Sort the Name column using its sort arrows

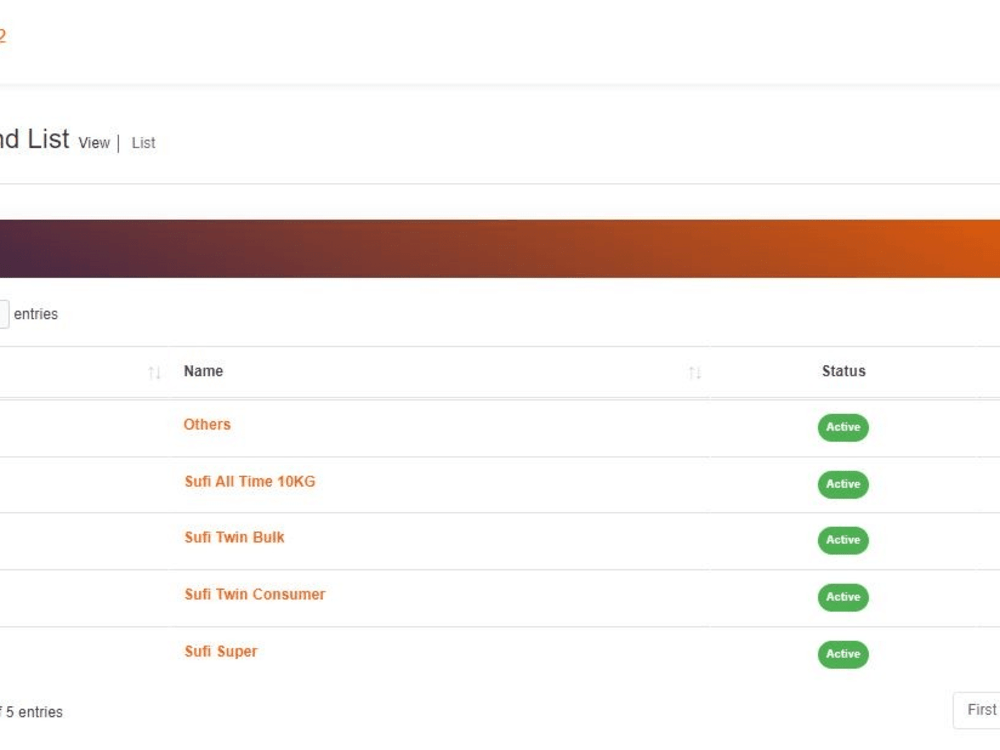click(694, 371)
